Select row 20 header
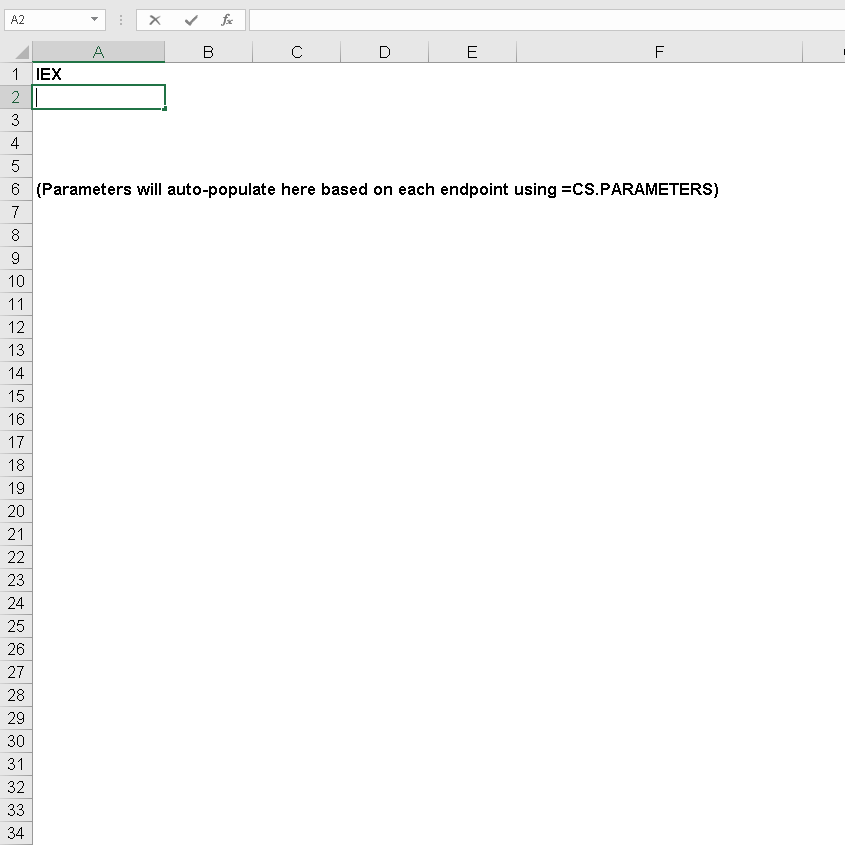This screenshot has width=845, height=845. click(x=16, y=511)
